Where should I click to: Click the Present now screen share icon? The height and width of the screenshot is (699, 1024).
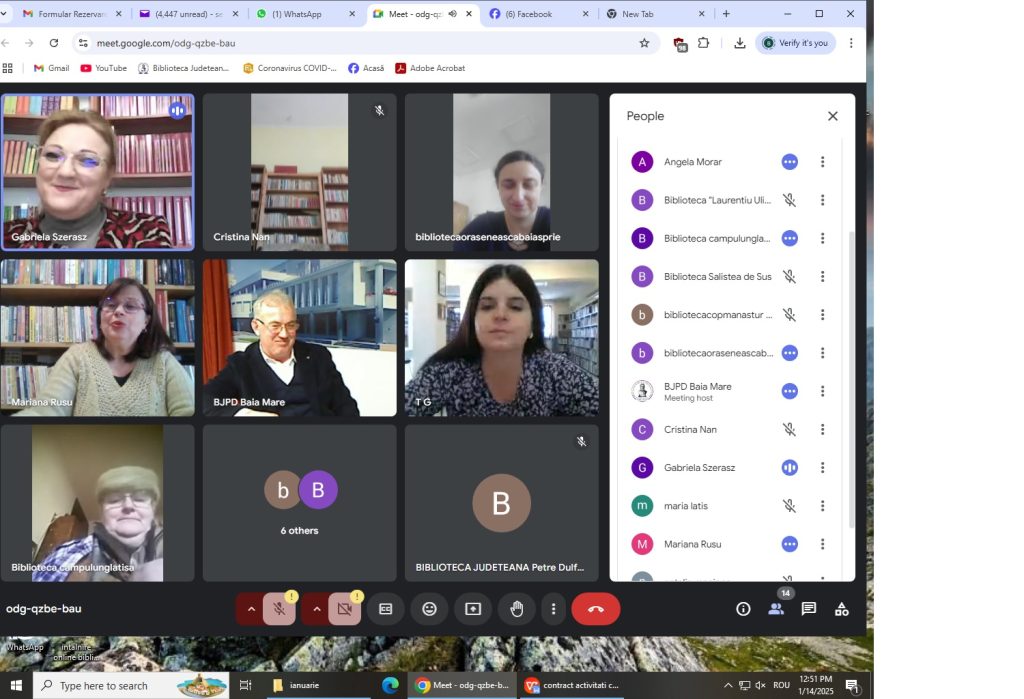coord(473,609)
